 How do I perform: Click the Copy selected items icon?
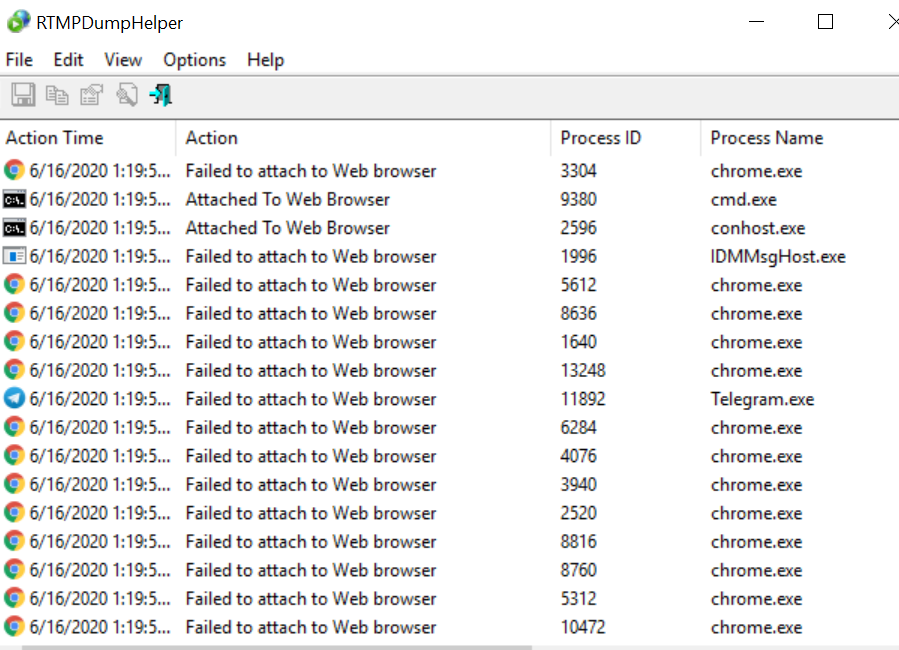click(x=57, y=95)
